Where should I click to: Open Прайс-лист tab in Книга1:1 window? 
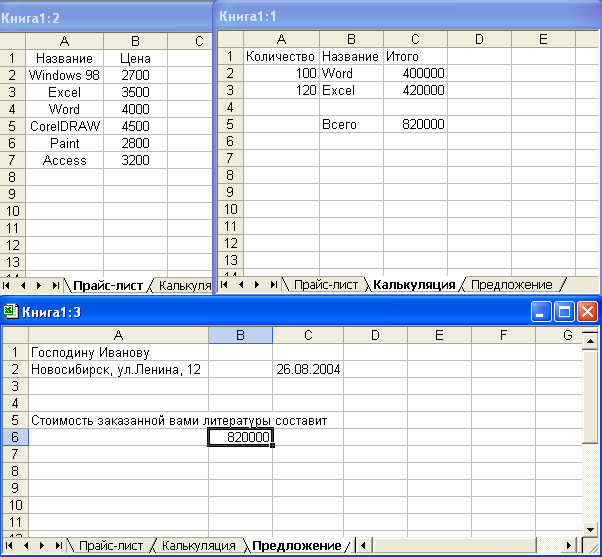(326, 284)
